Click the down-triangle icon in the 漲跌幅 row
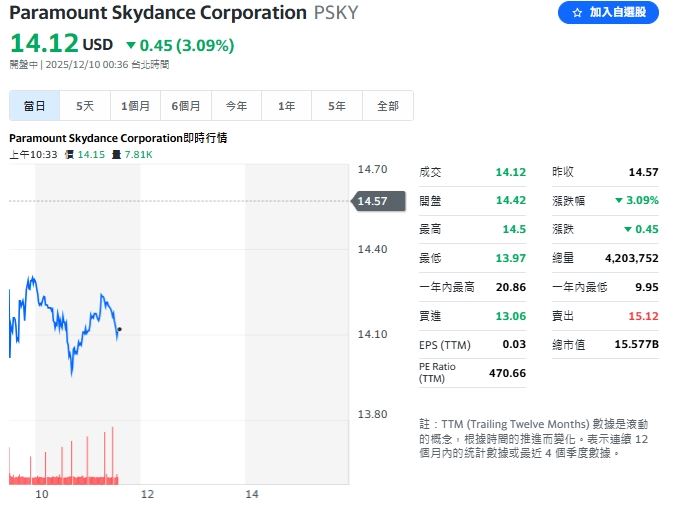The height and width of the screenshot is (510, 673). (x=619, y=201)
